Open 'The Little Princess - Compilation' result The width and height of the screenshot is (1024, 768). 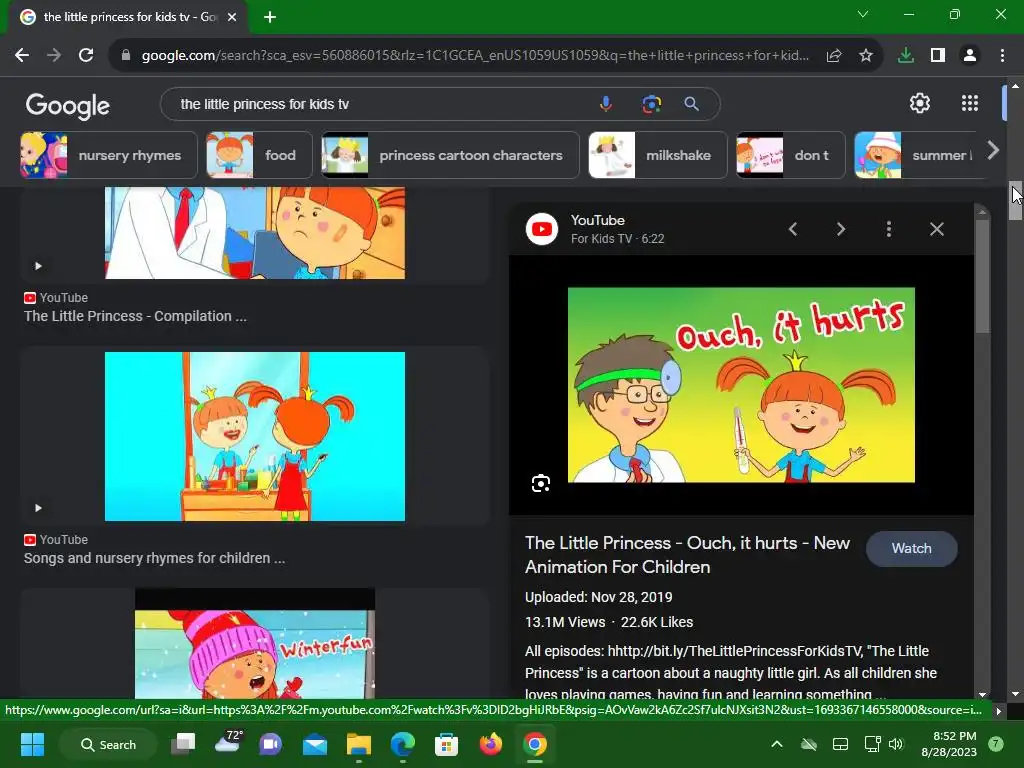pos(135,316)
